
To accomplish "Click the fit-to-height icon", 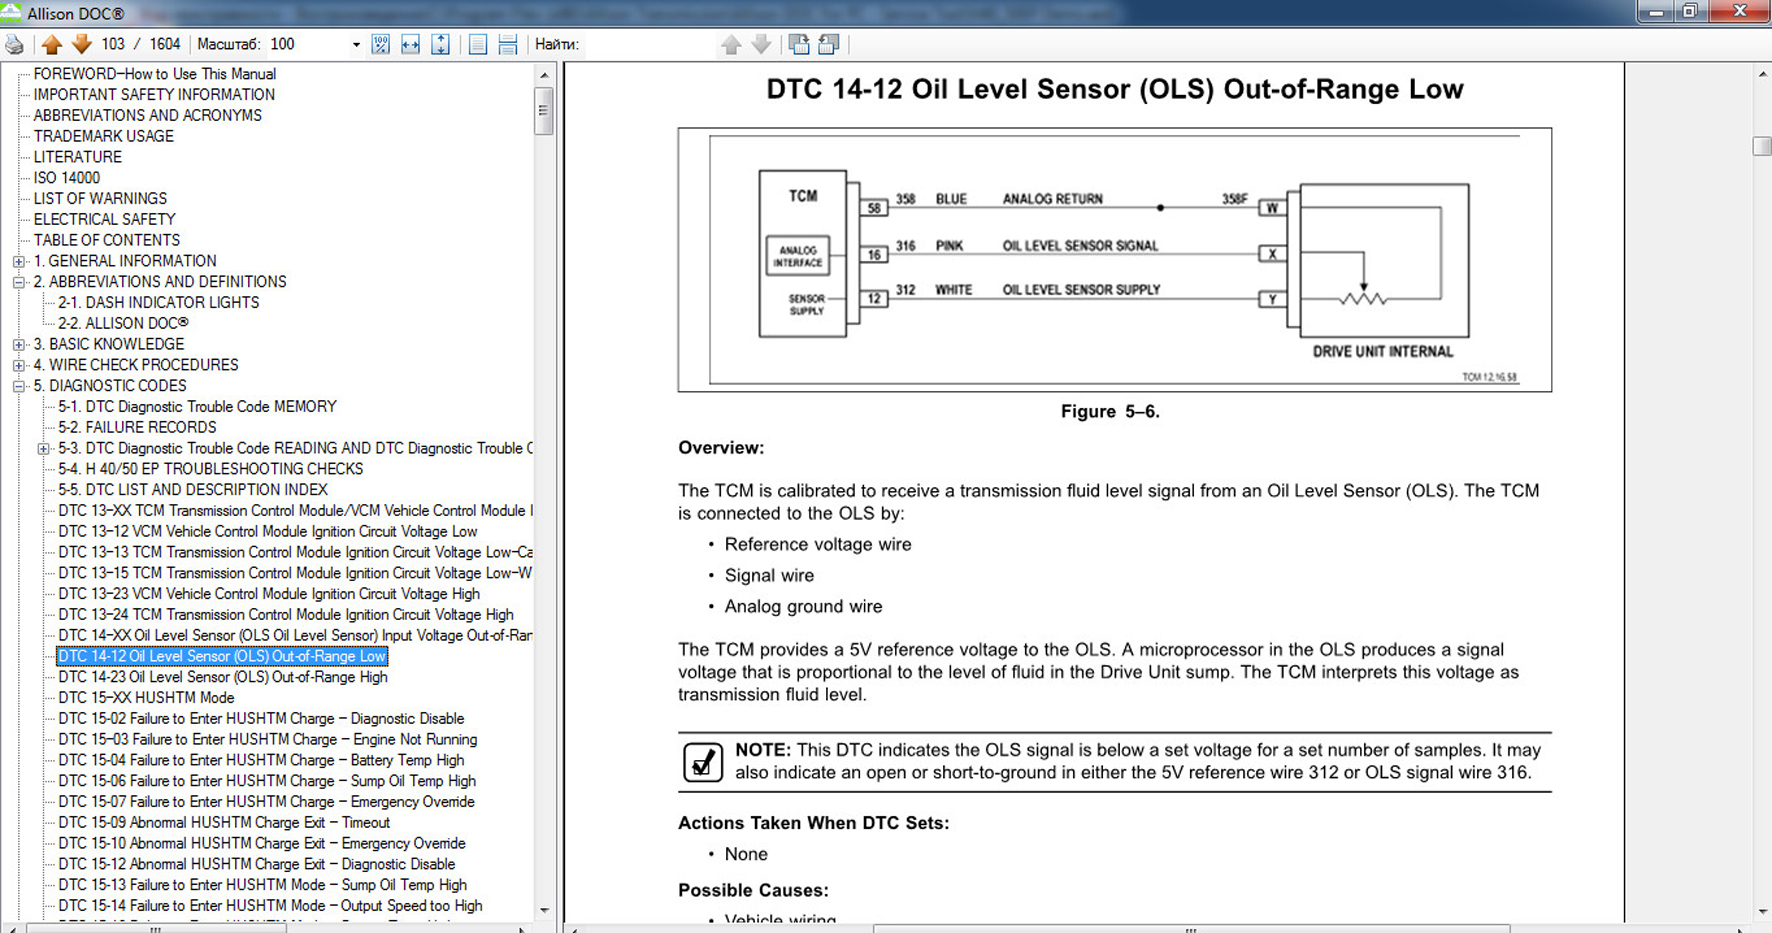I will 440,44.
